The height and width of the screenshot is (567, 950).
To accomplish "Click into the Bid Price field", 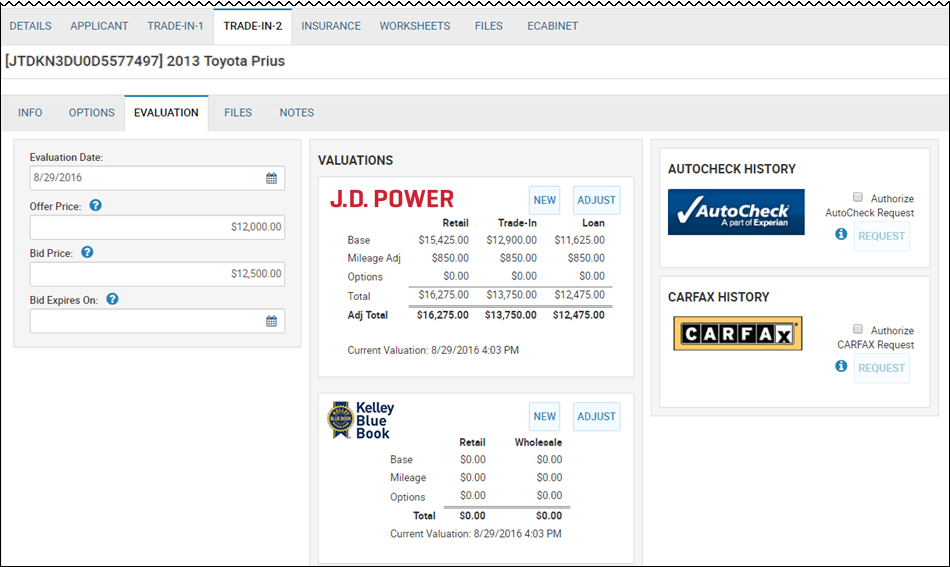I will 157,274.
